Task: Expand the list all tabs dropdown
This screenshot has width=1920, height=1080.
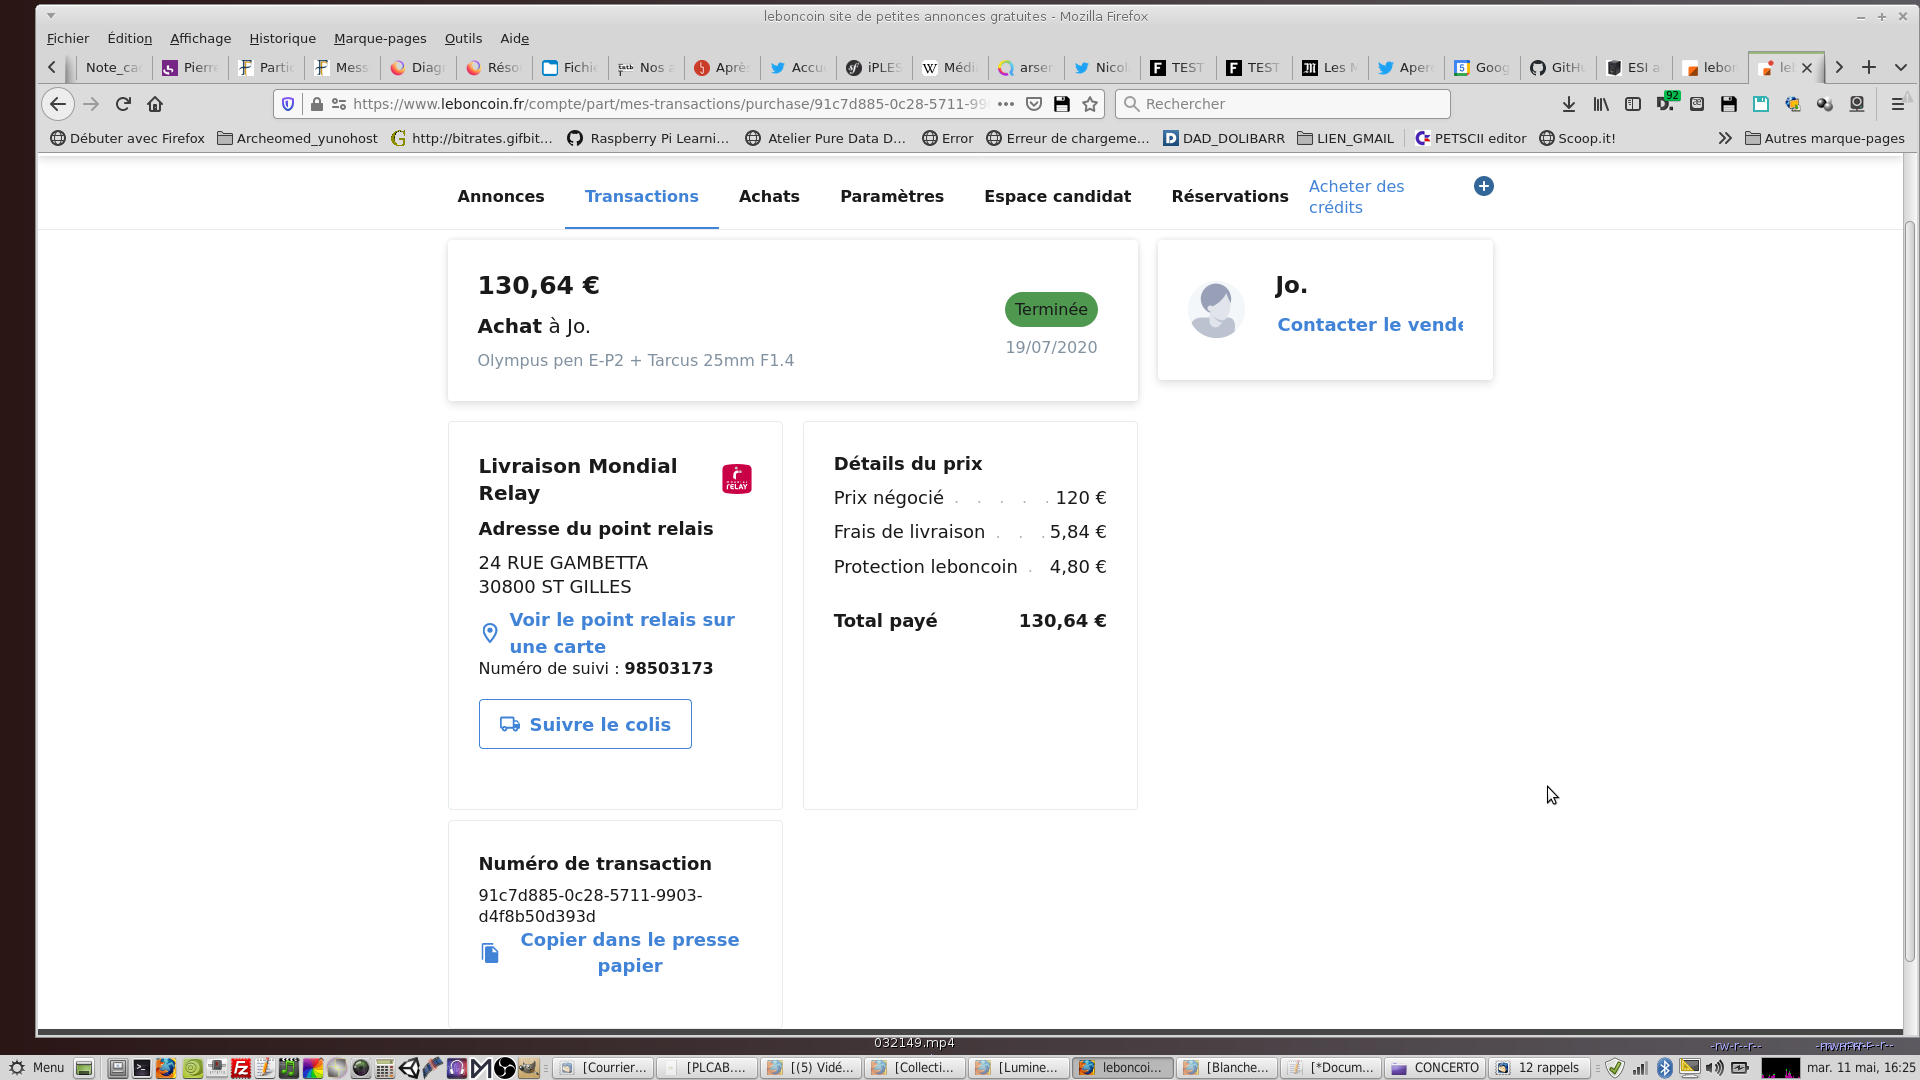Action: tap(1901, 67)
